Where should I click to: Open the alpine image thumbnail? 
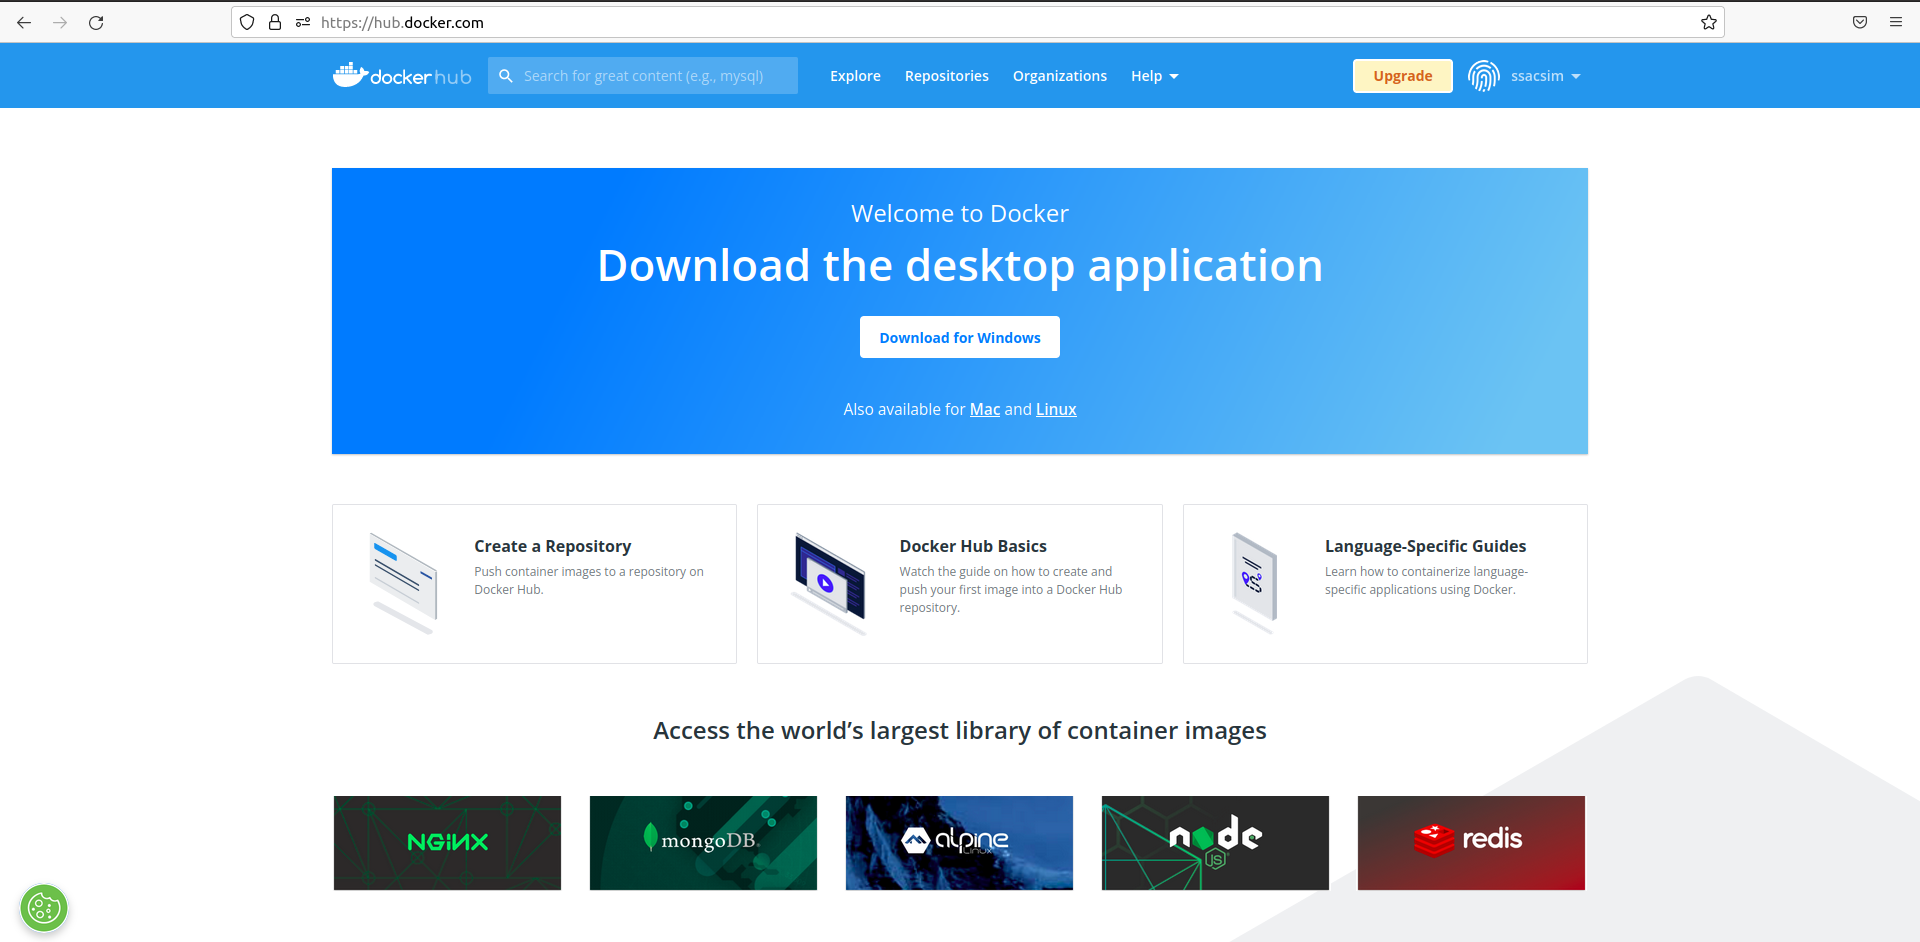(x=959, y=843)
